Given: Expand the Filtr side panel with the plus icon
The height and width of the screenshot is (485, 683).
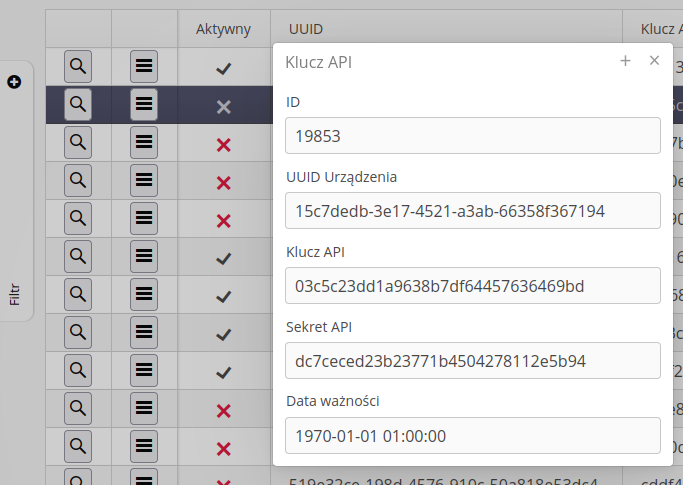Looking at the screenshot, I should click(14, 82).
